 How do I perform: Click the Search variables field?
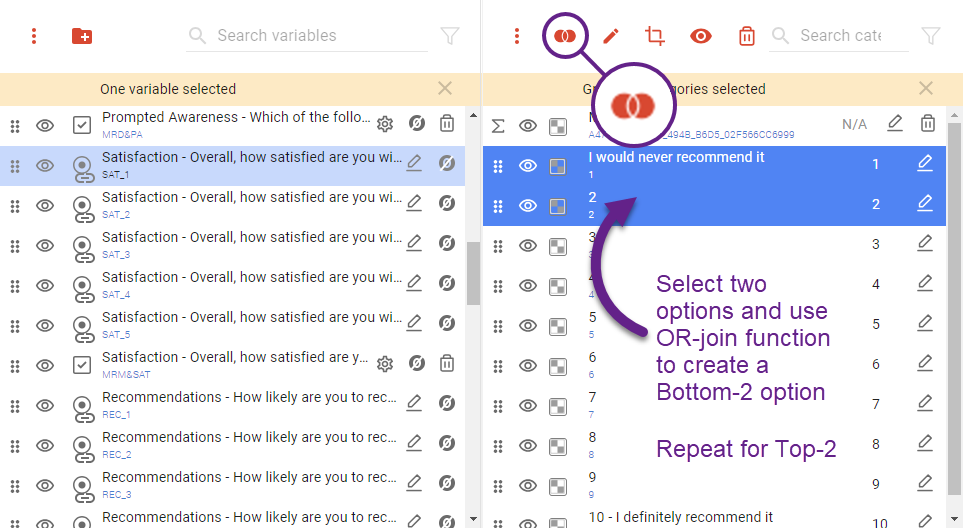[310, 36]
